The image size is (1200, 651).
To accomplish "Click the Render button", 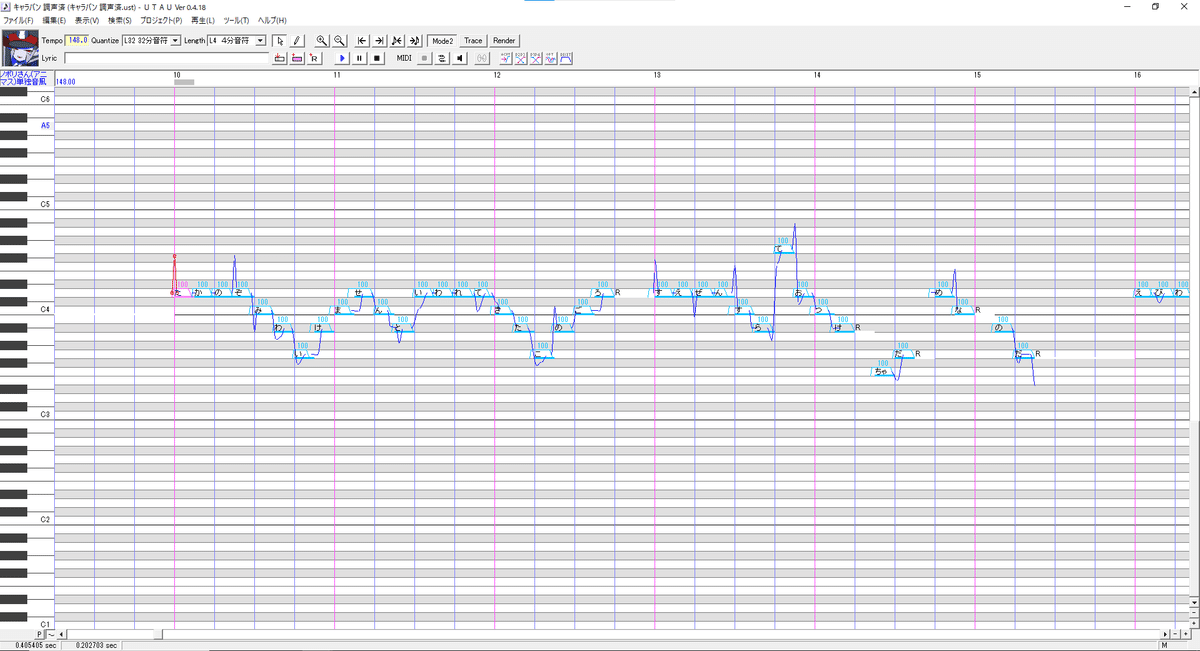I will coord(505,41).
